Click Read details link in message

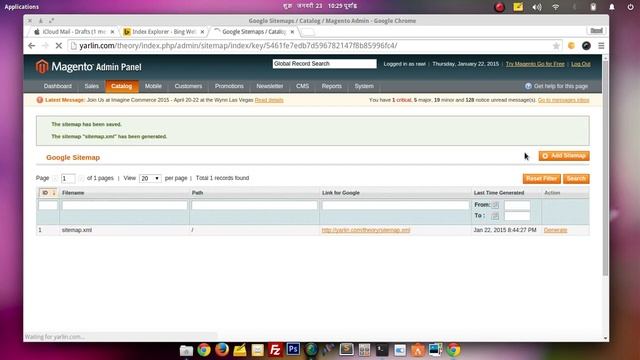[269, 100]
